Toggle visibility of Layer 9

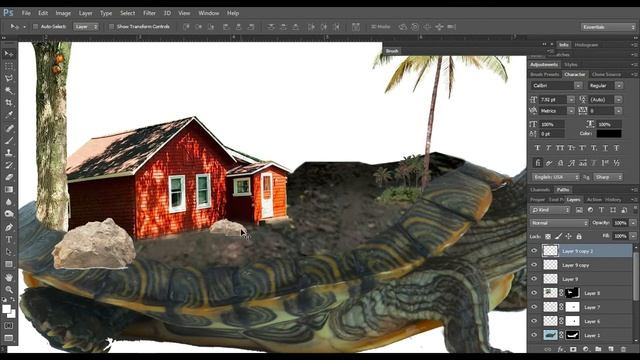[534, 279]
